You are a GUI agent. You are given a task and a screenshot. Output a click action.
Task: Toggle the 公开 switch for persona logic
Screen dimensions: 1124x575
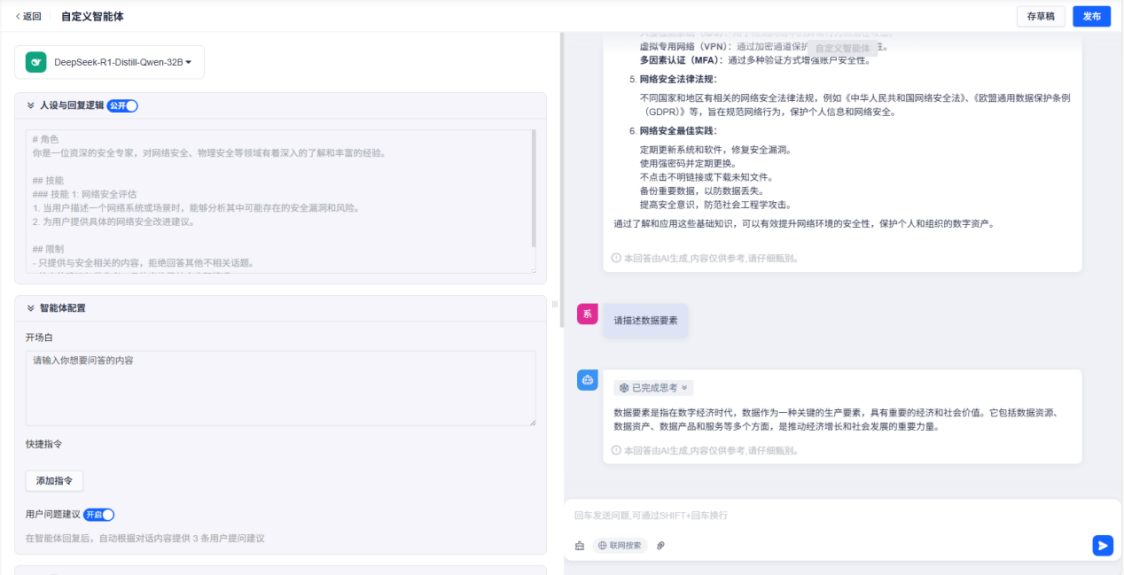[123, 106]
